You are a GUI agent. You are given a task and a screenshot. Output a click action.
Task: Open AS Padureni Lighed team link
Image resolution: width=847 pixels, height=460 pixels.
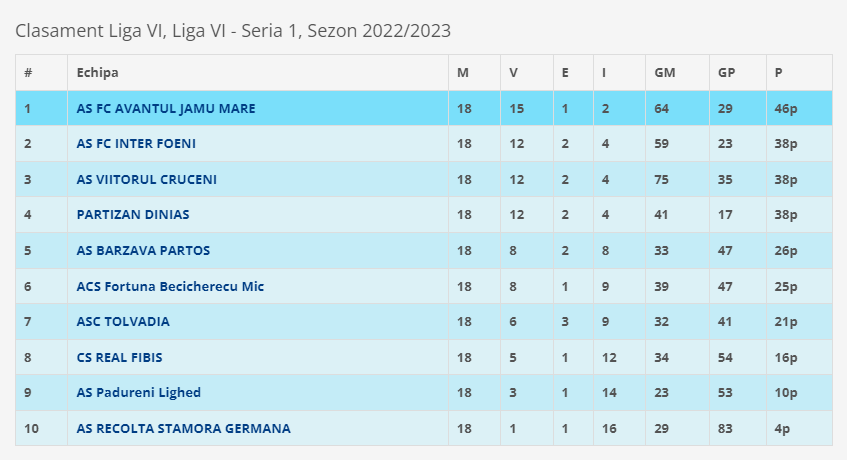[139, 393]
